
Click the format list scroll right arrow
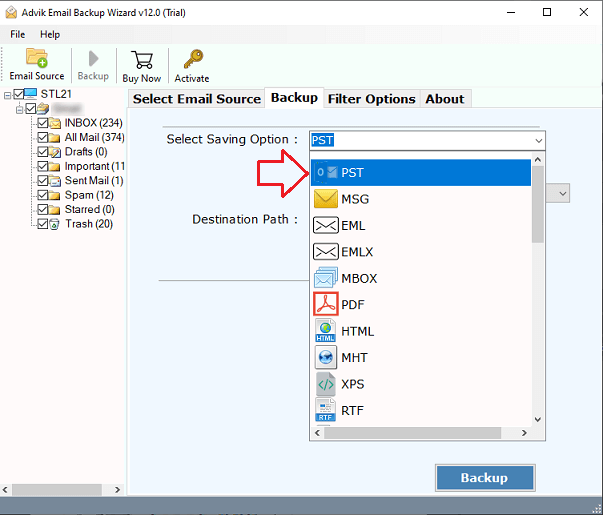click(x=524, y=433)
